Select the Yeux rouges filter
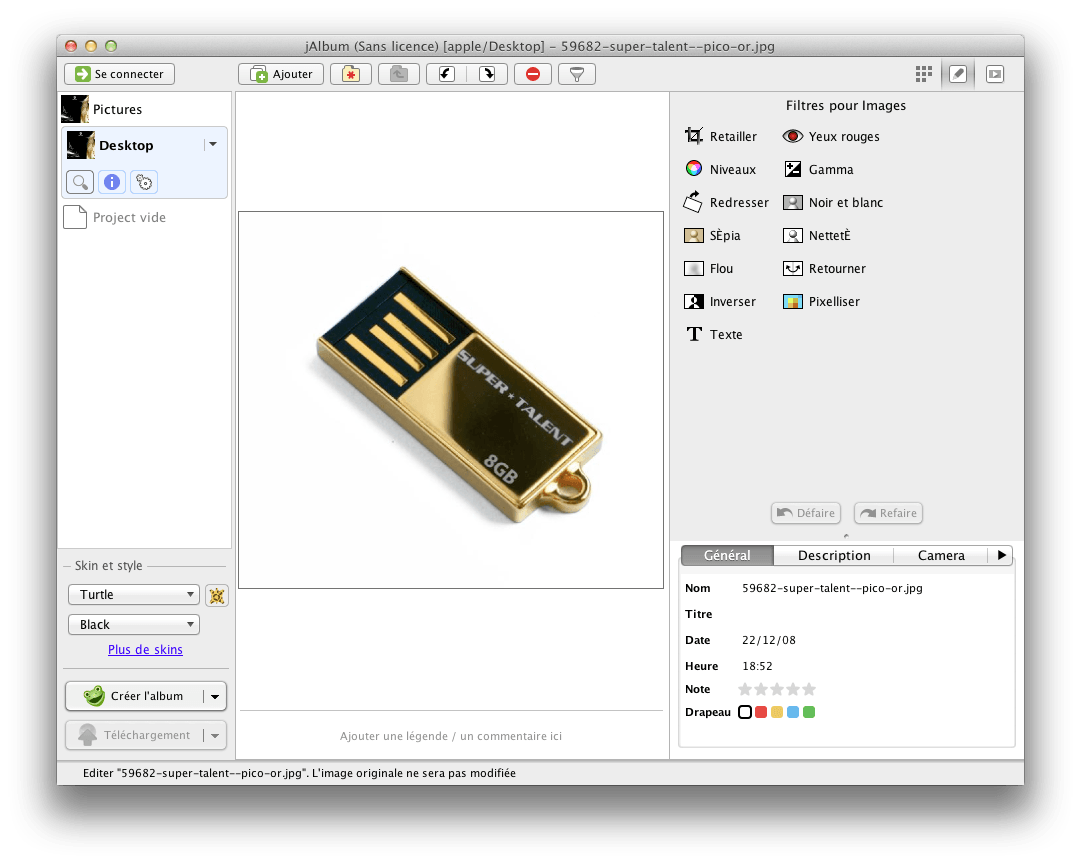The image size is (1081, 864). tap(831, 136)
